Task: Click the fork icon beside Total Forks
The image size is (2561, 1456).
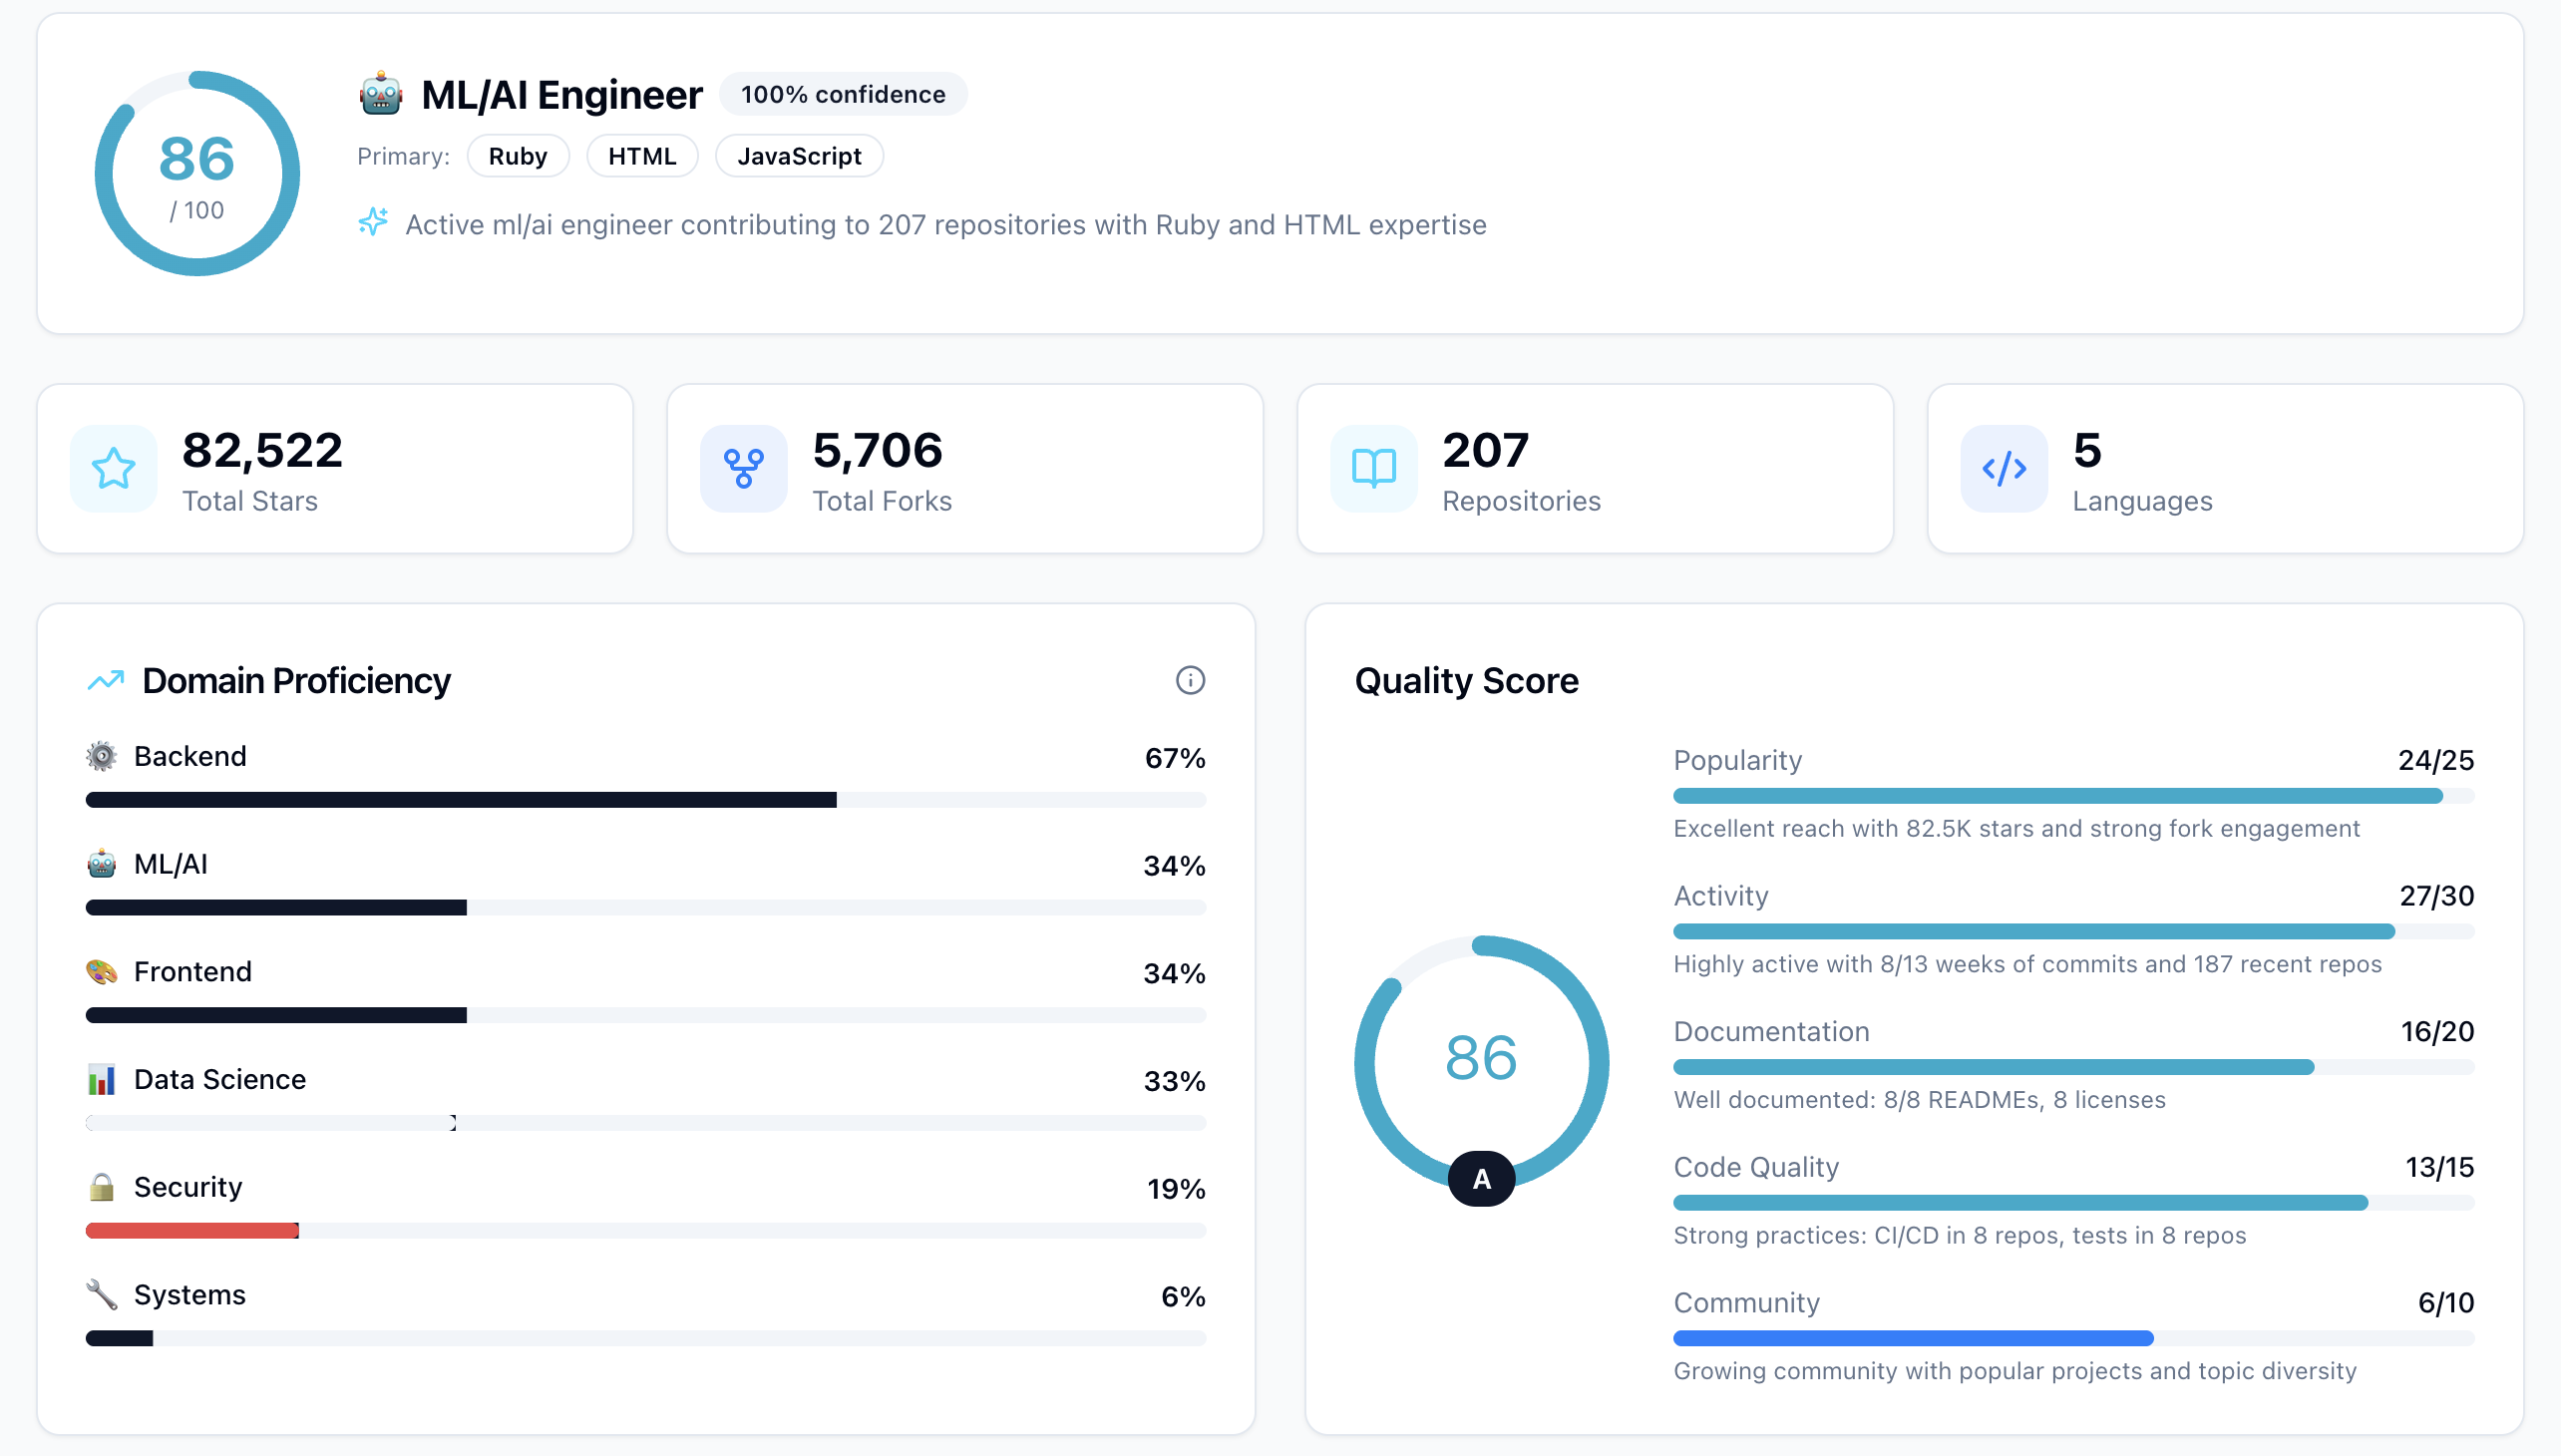Action: tap(743, 468)
